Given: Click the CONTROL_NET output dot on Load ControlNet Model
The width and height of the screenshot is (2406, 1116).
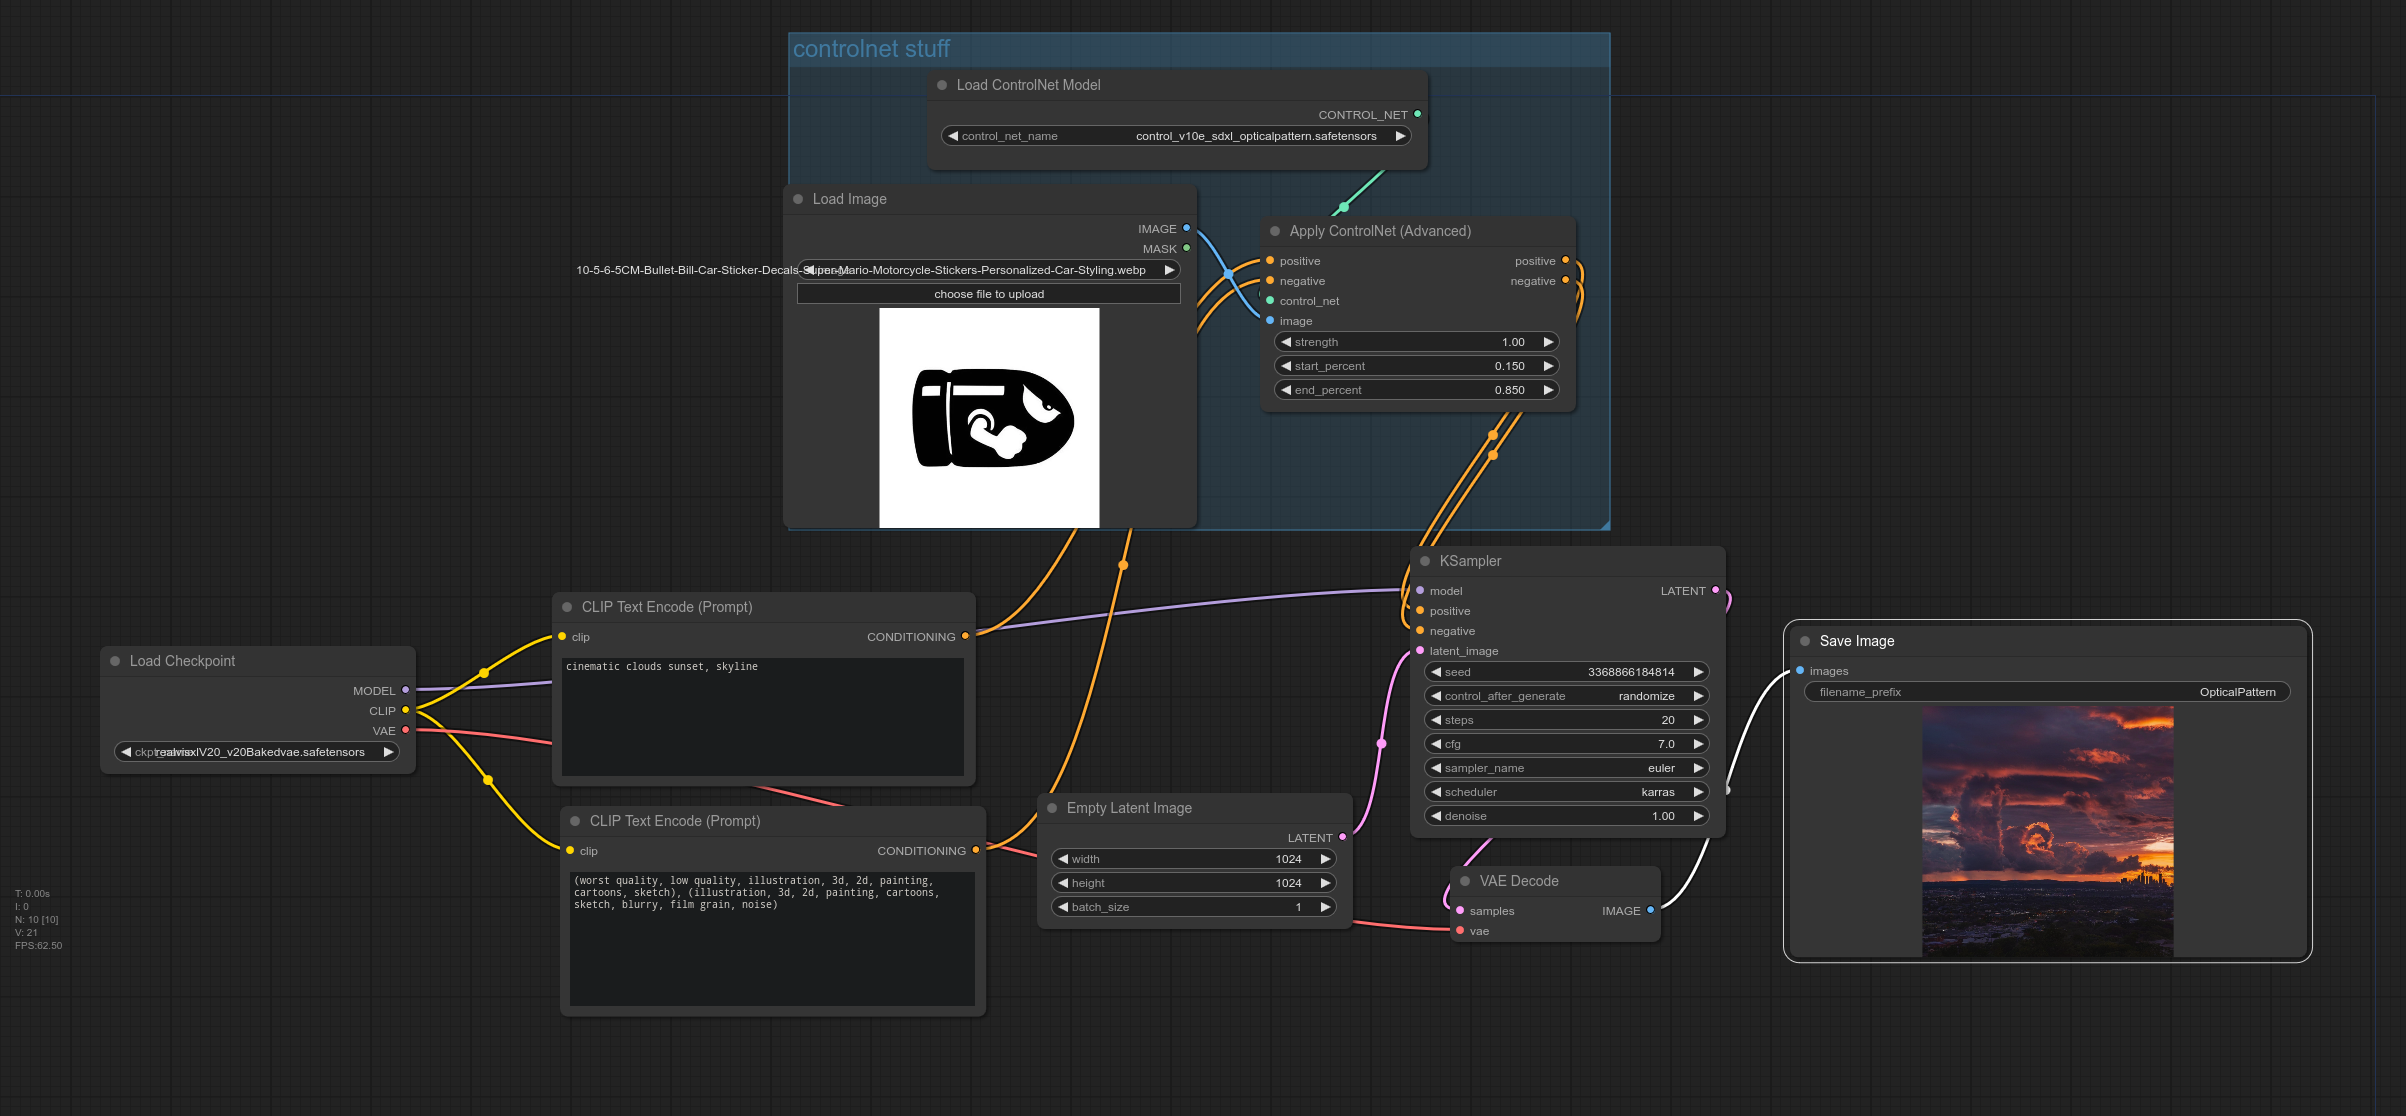Looking at the screenshot, I should click(1417, 114).
